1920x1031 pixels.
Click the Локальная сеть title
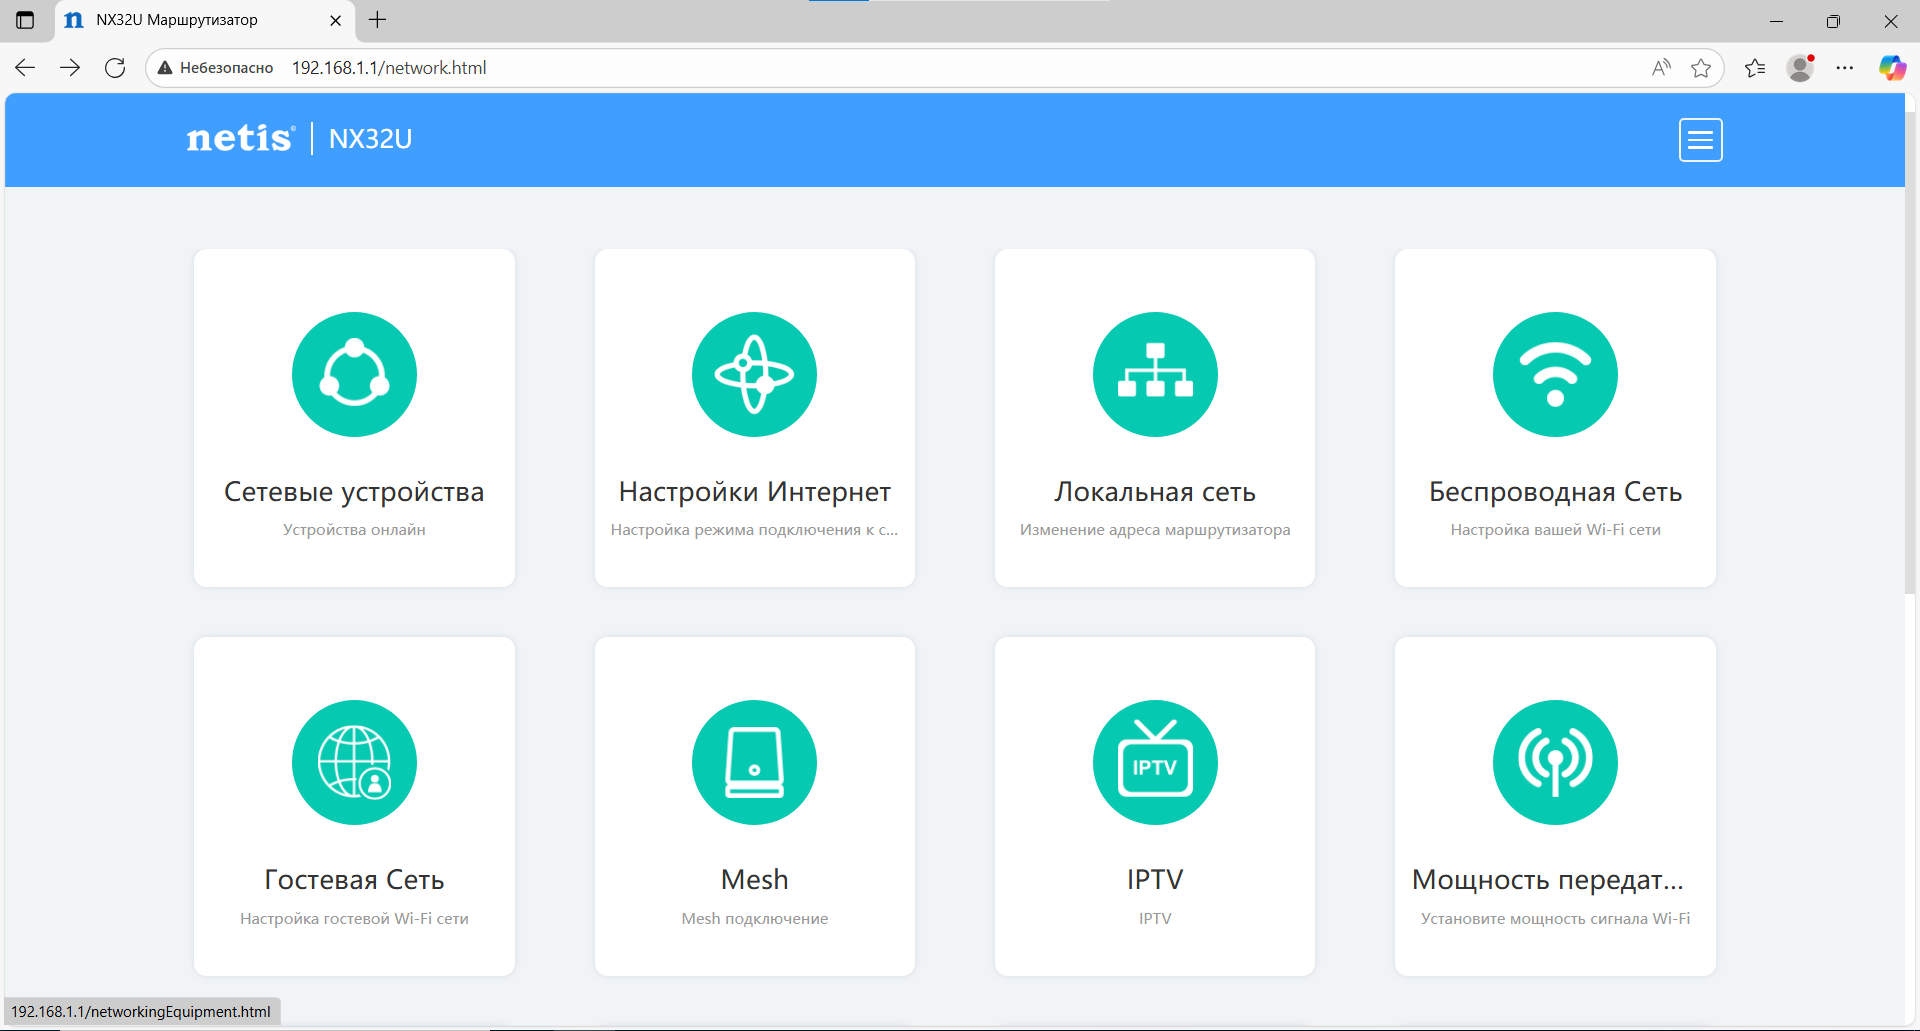(x=1155, y=492)
